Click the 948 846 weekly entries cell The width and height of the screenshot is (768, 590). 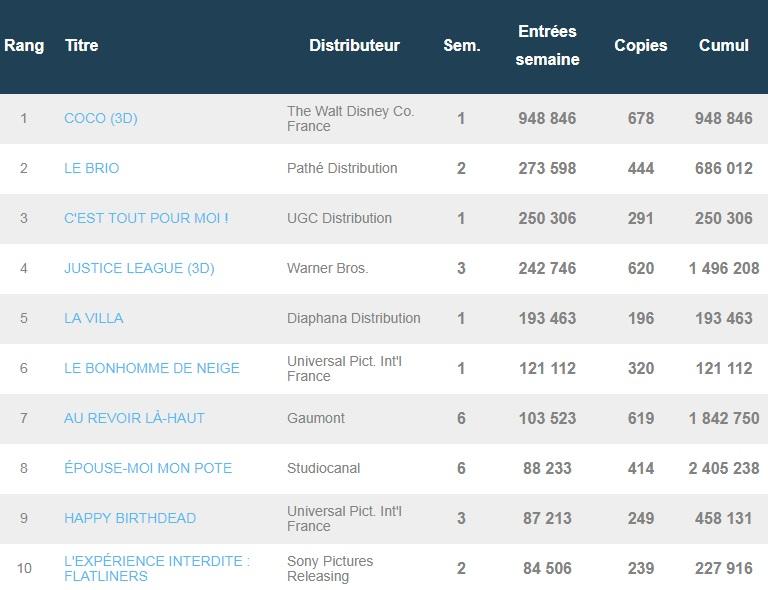547,118
